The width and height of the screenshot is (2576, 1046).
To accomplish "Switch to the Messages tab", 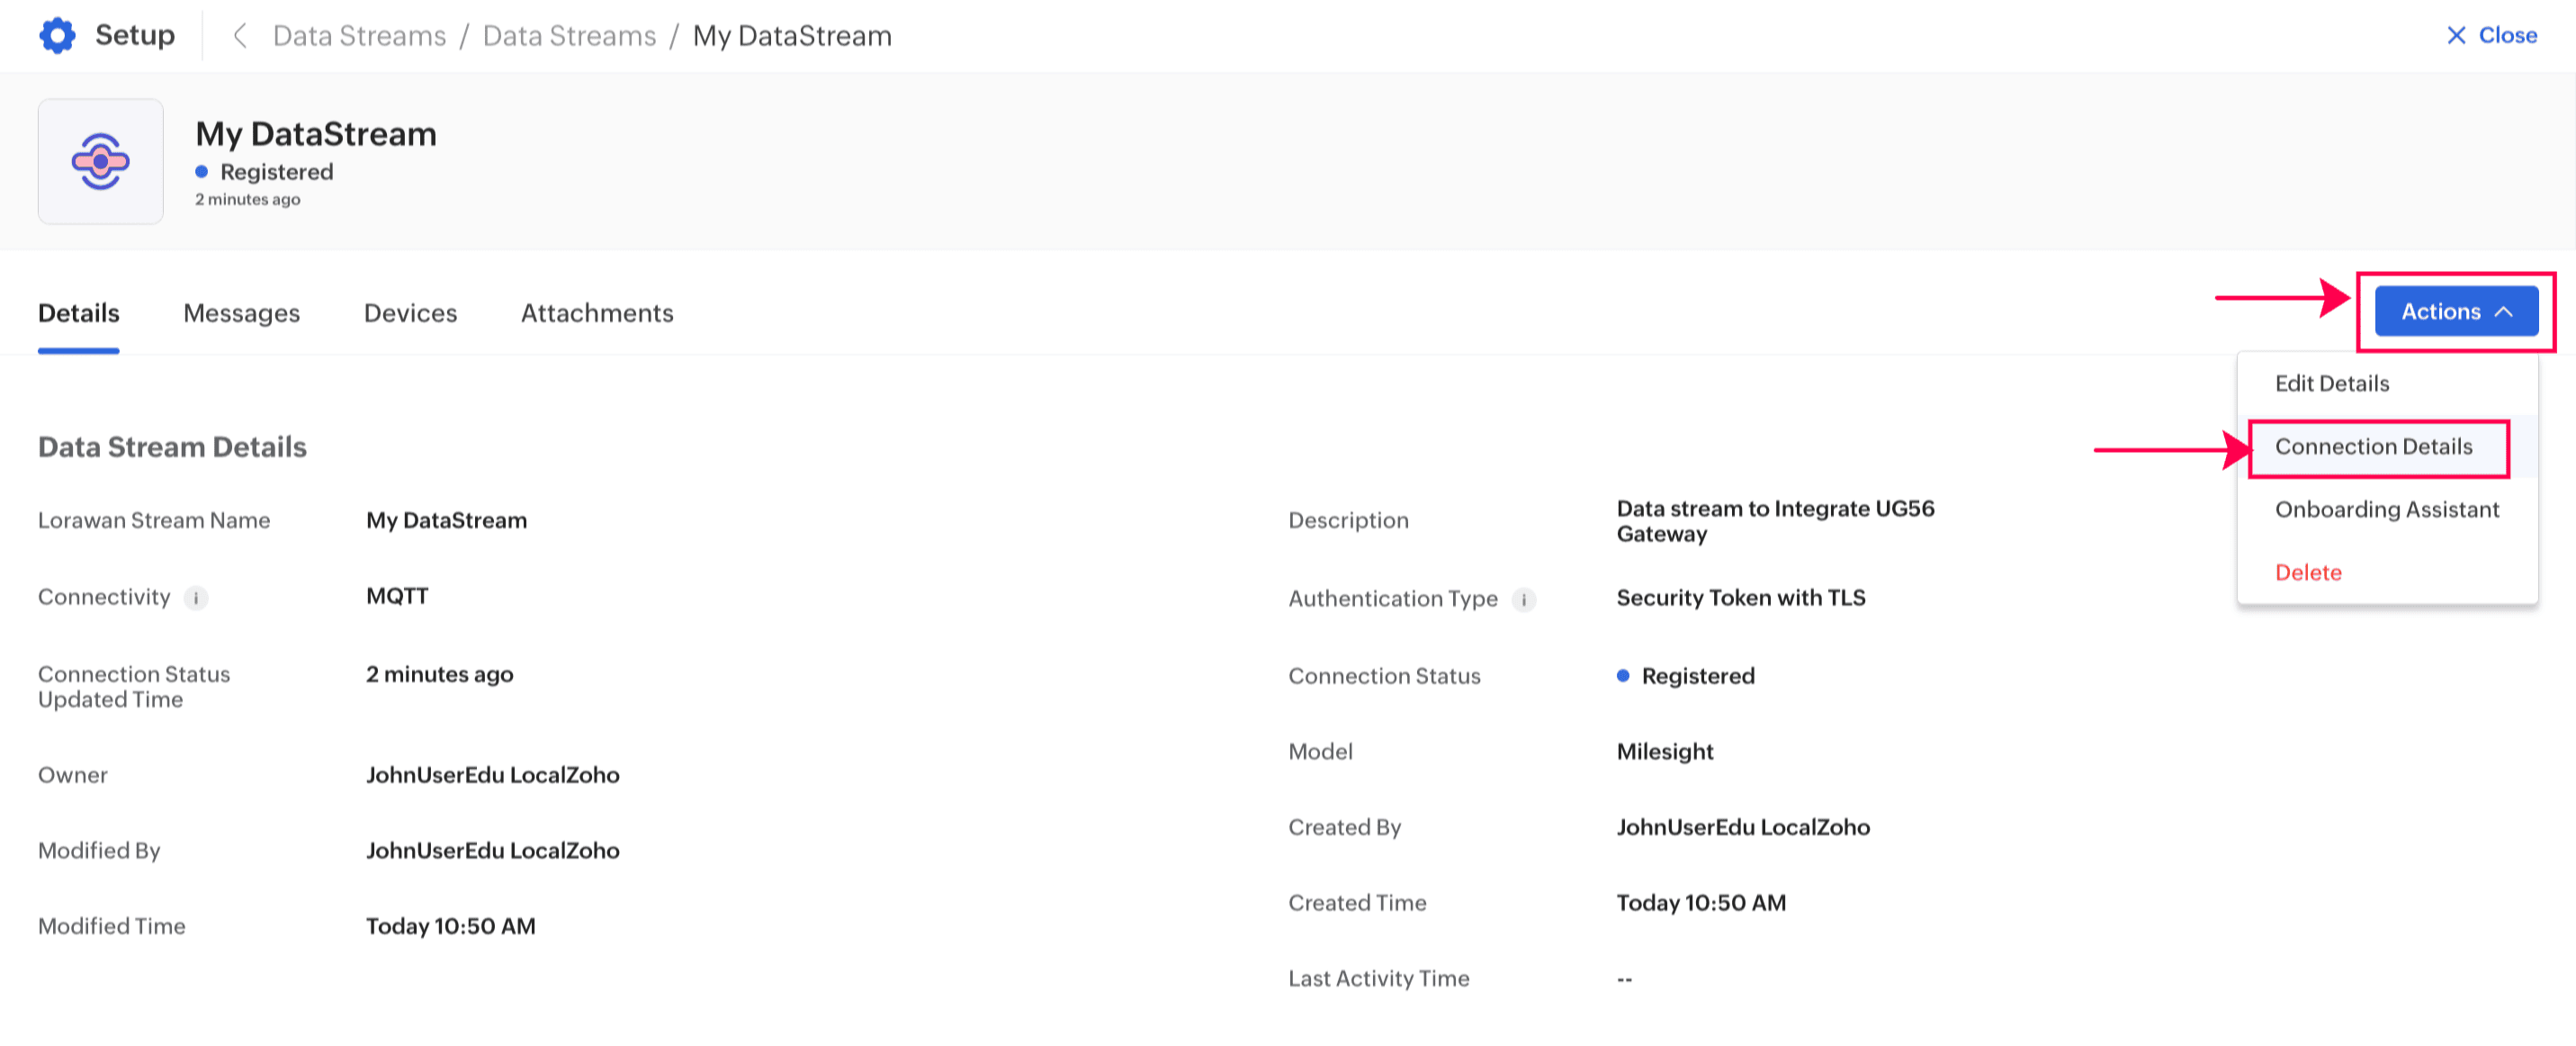I will pyautogui.click(x=241, y=313).
